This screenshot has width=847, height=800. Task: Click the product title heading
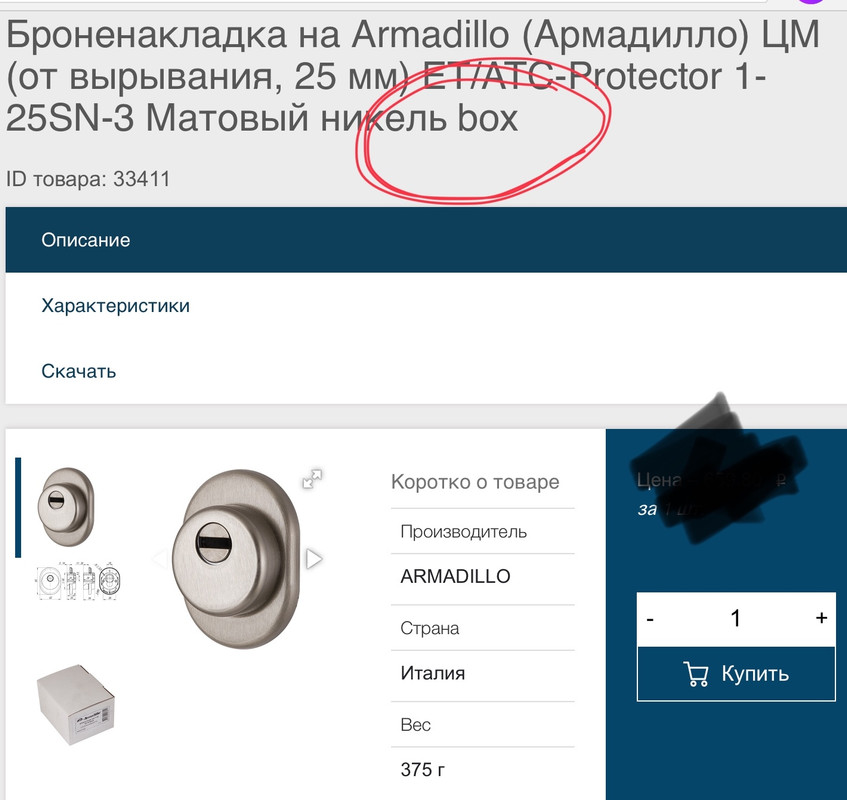[413, 76]
